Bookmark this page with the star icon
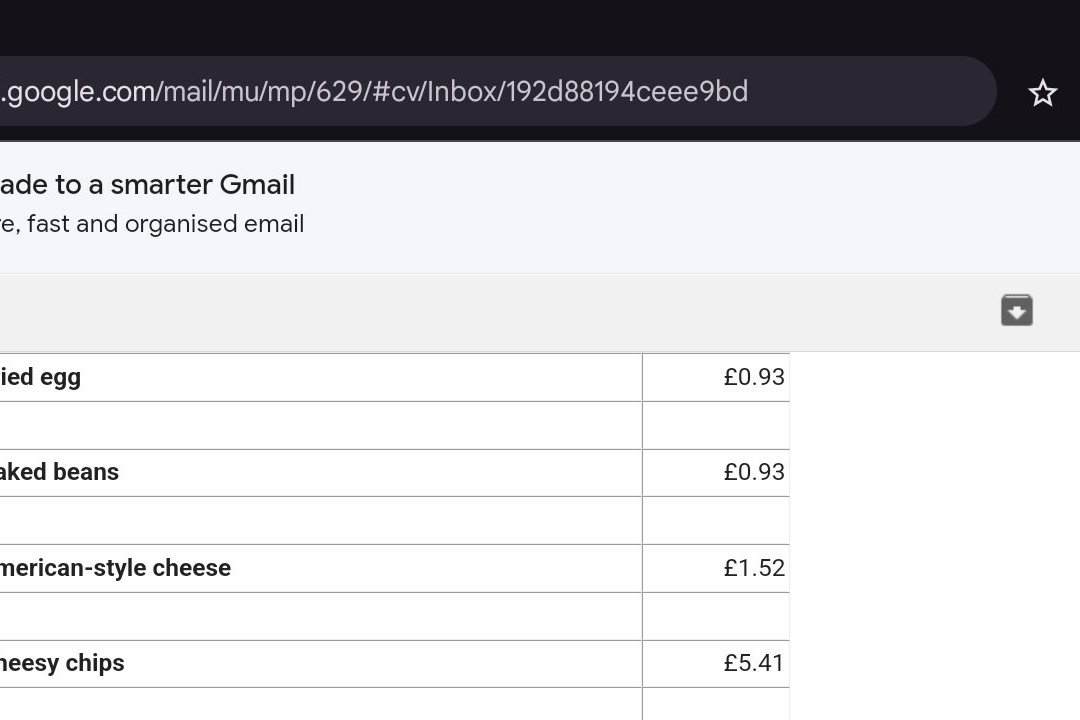Image resolution: width=1080 pixels, height=720 pixels. (1042, 92)
